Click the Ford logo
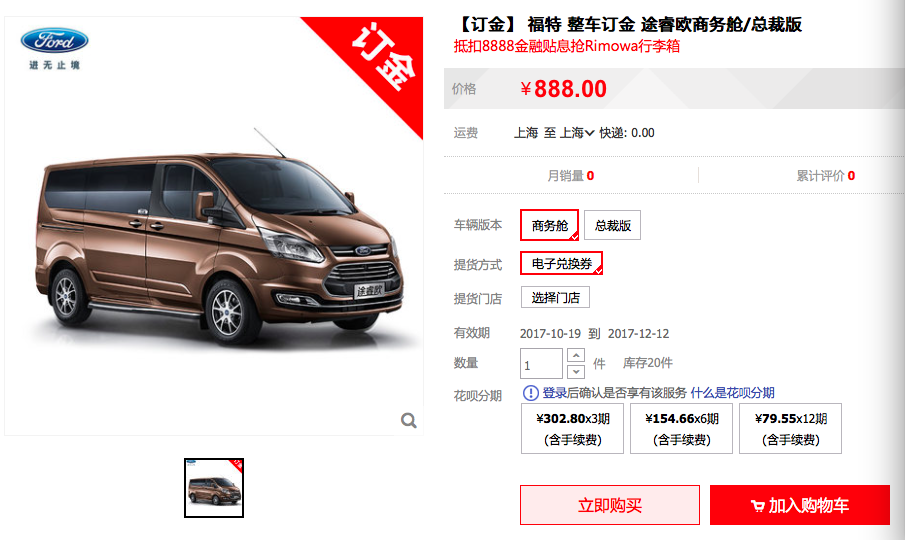Image resolution: width=905 pixels, height=540 pixels. click(x=54, y=40)
